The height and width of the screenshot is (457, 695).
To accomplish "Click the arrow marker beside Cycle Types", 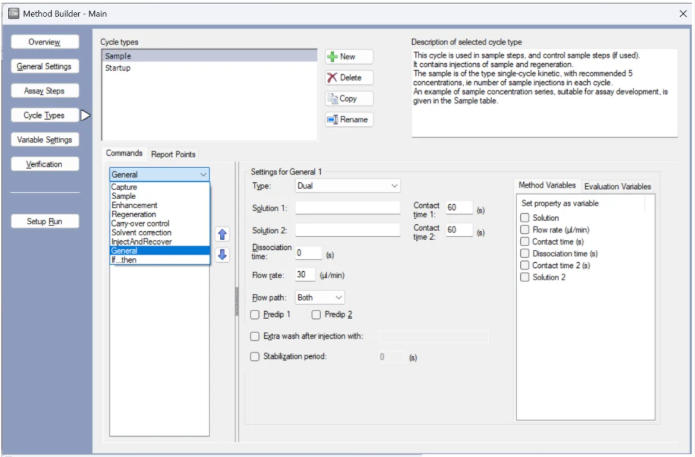I will pos(85,115).
